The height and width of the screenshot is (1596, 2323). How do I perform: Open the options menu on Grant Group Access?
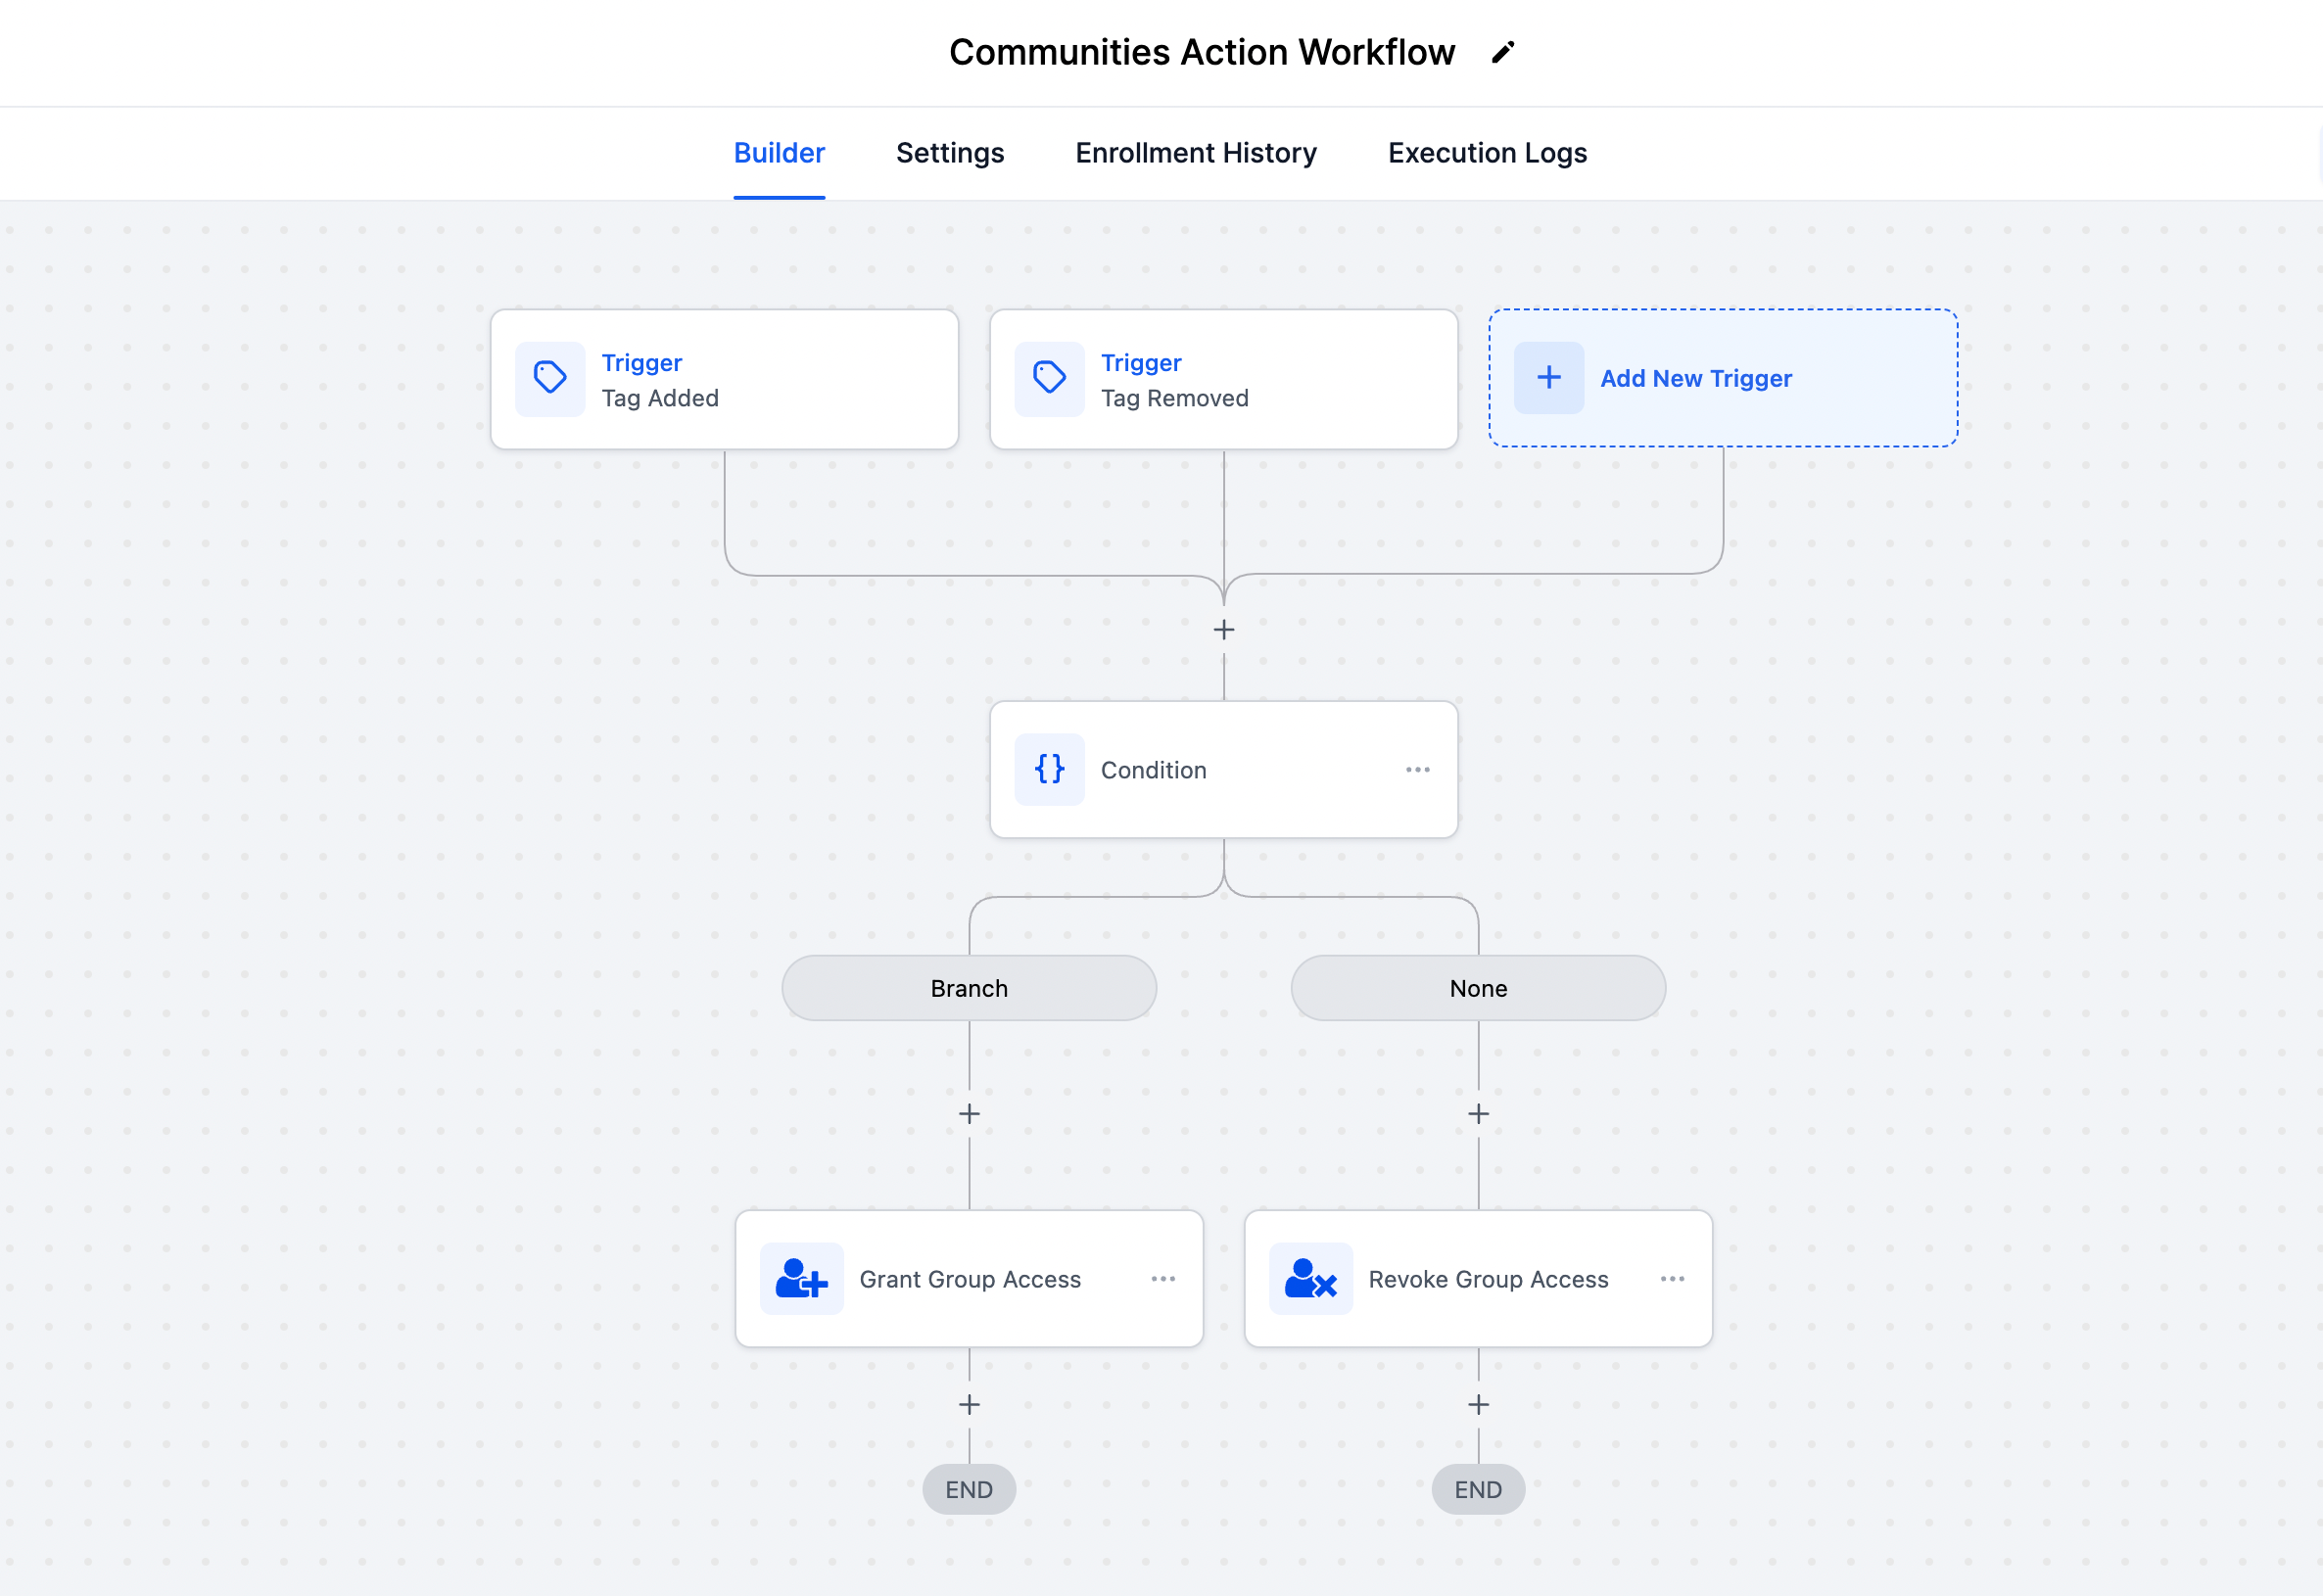click(1163, 1278)
